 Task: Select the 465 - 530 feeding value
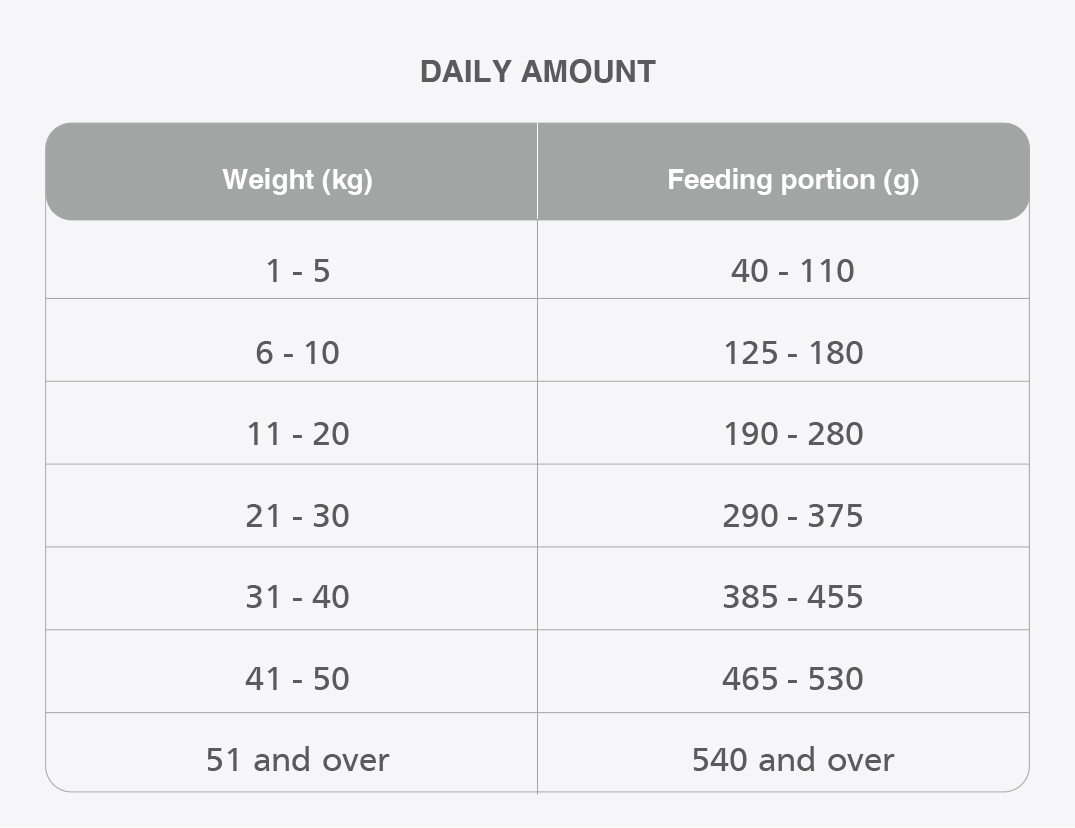pos(793,679)
